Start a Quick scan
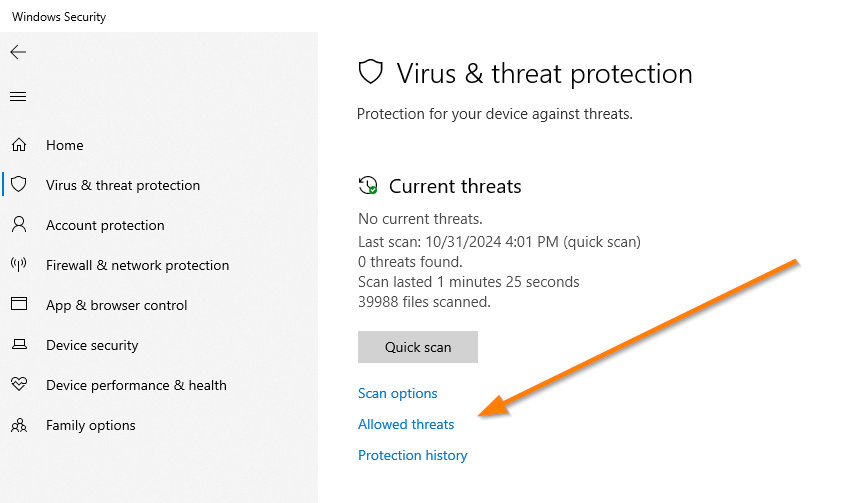Screen dimensions: 855x503 click(418, 347)
